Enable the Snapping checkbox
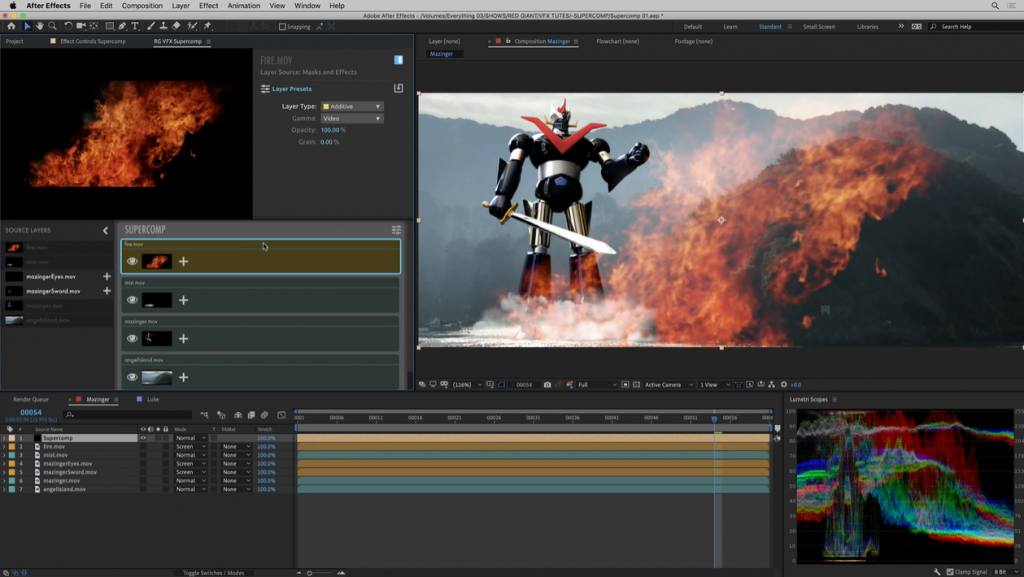This screenshot has width=1024, height=577. (x=282, y=27)
